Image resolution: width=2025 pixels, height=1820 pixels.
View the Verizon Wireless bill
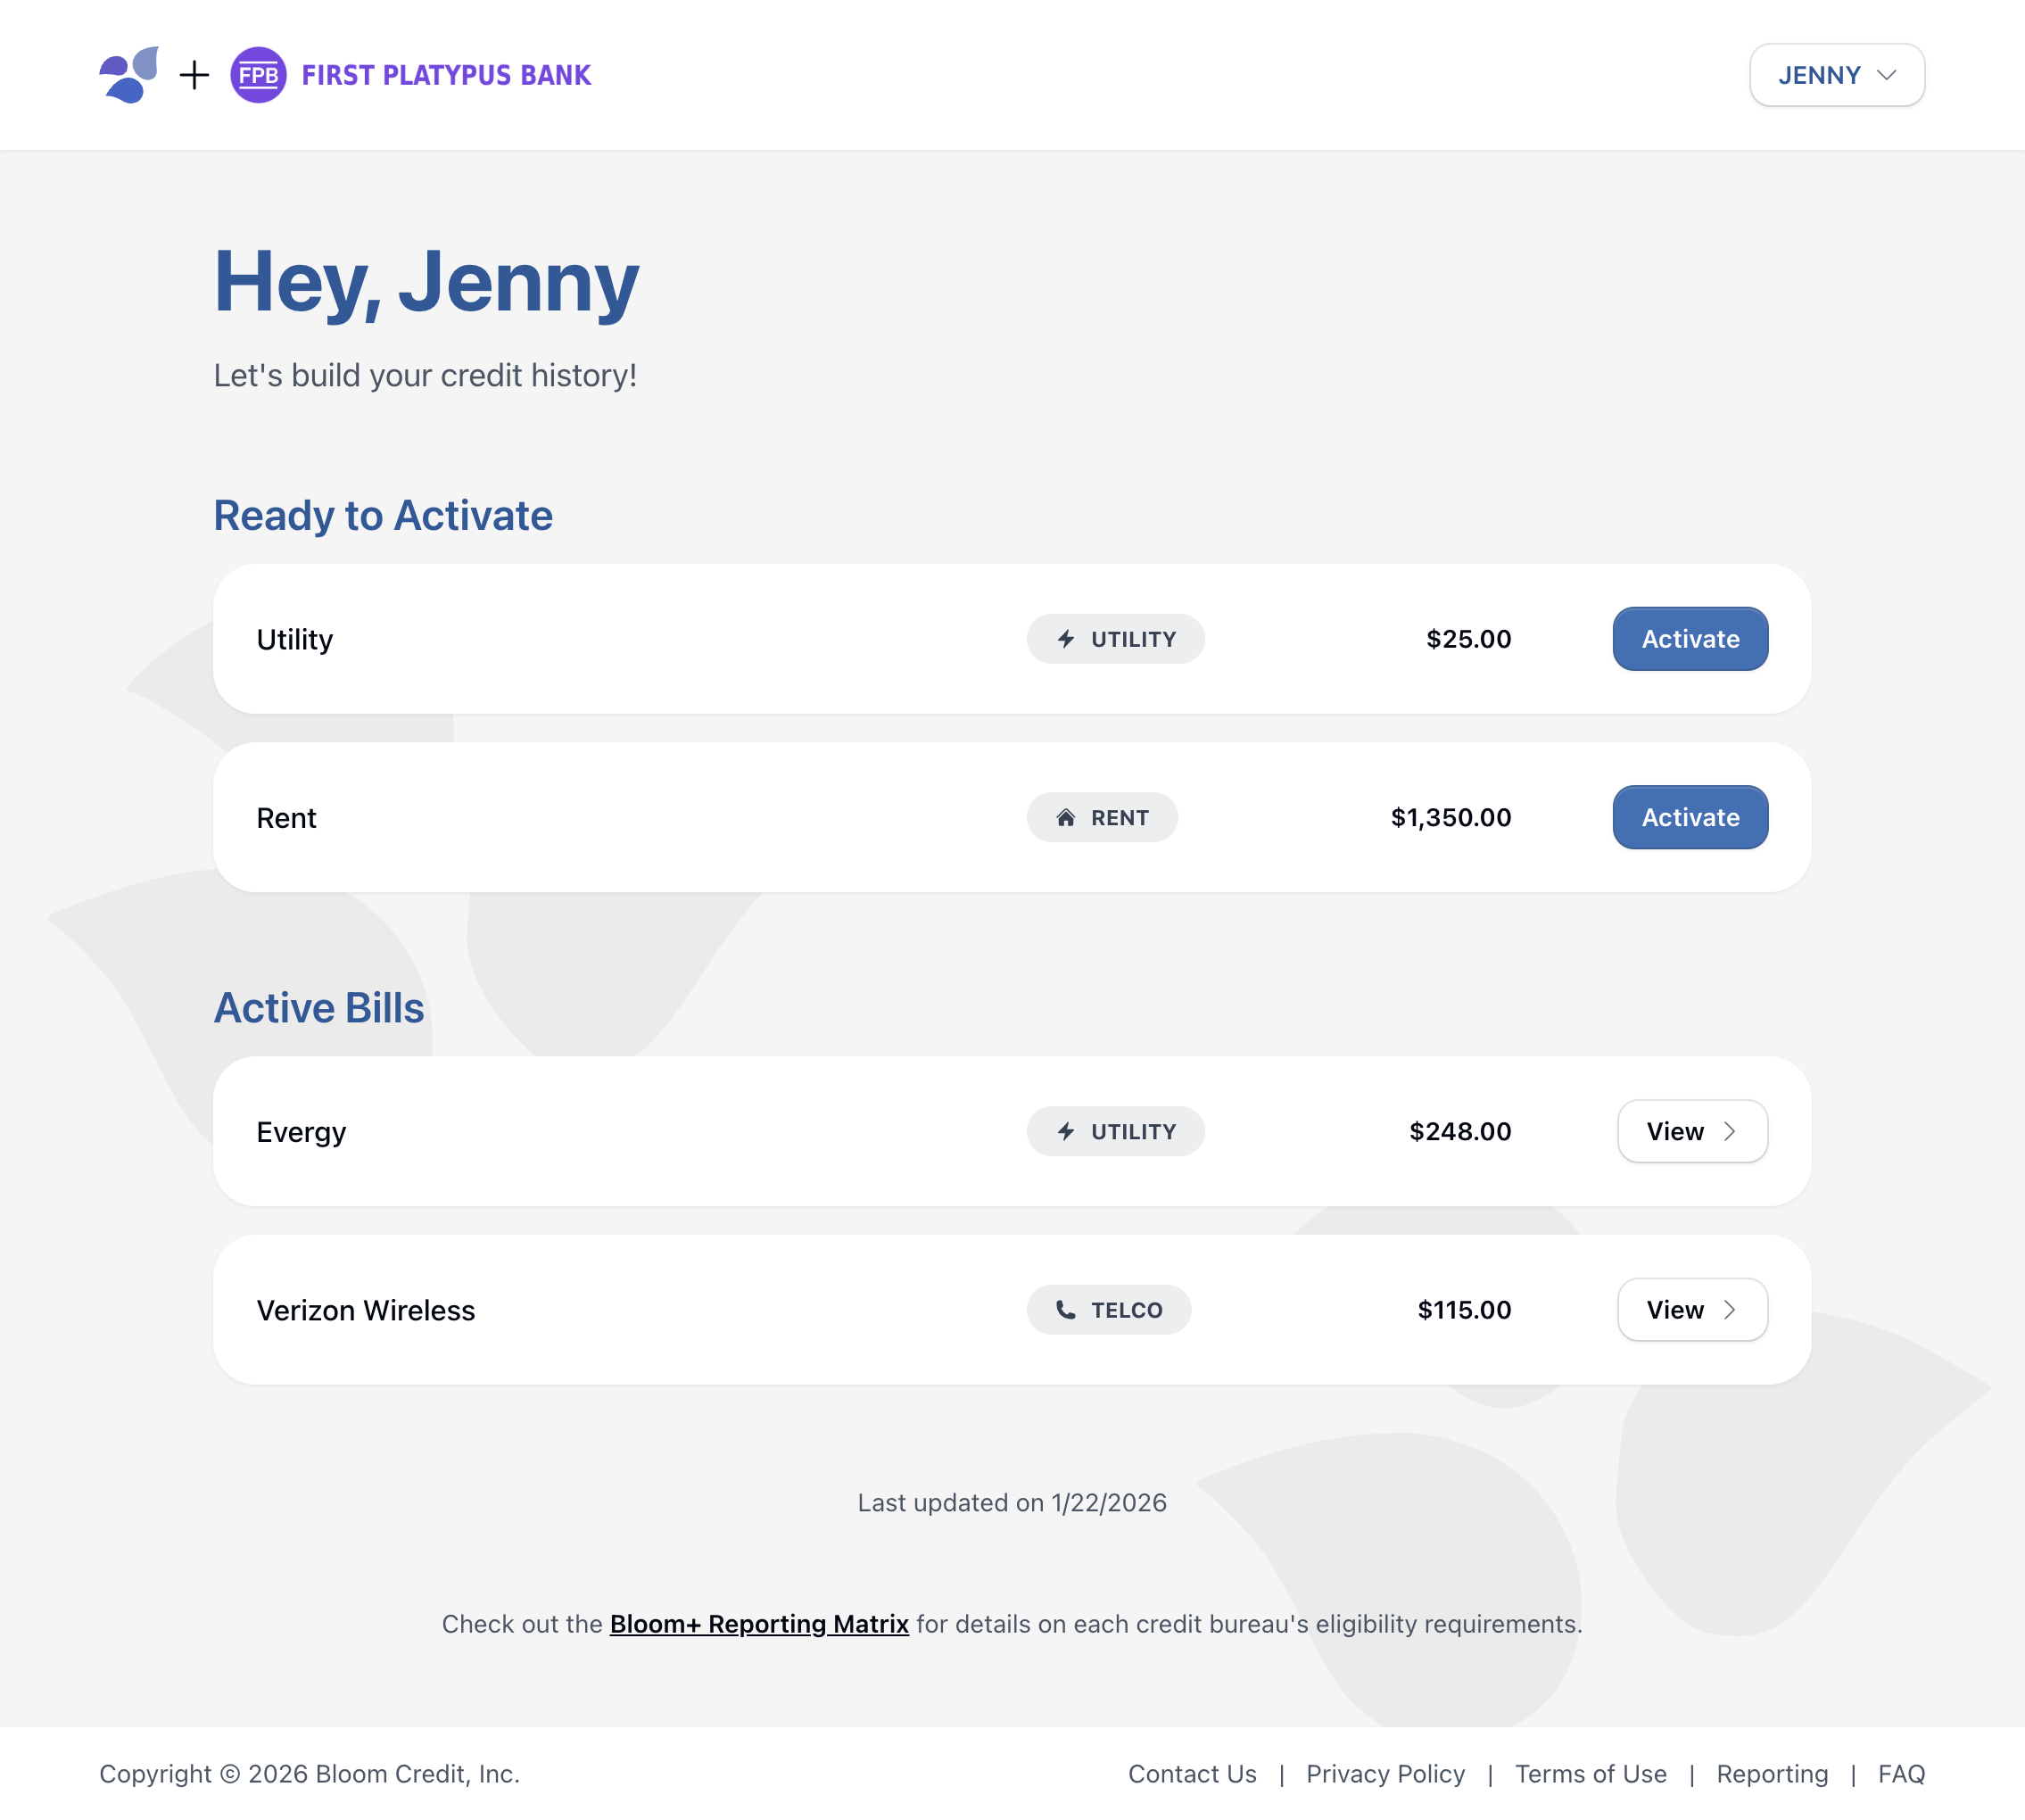pos(1692,1310)
